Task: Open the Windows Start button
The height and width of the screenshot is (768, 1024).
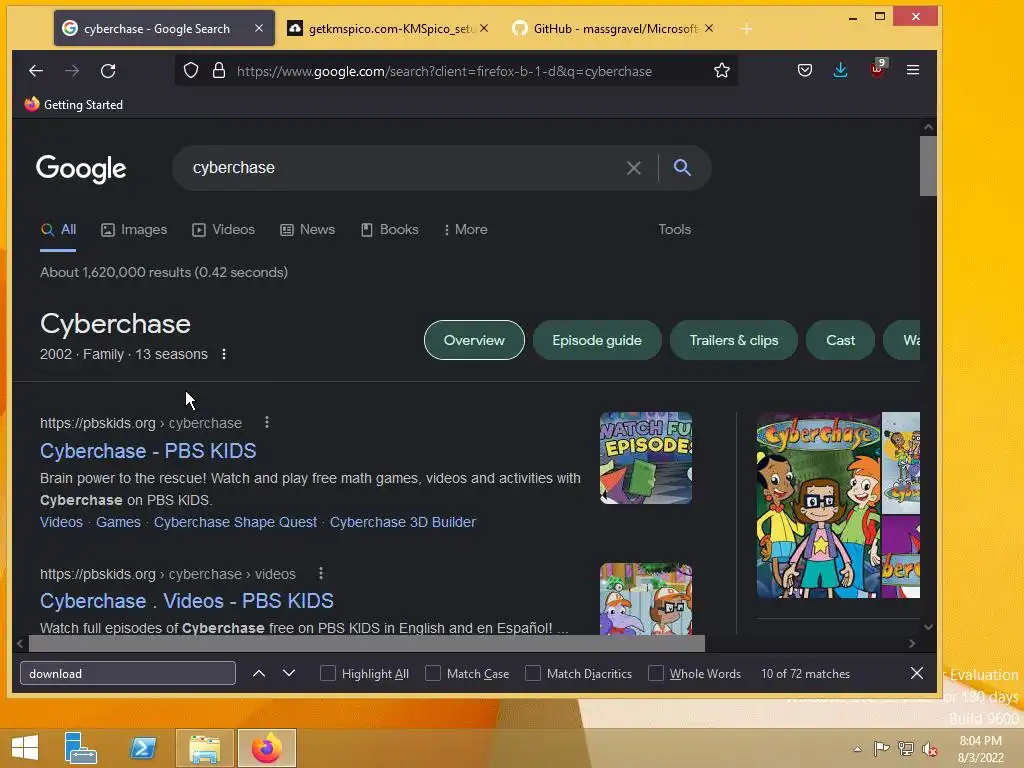Action: (x=25, y=747)
